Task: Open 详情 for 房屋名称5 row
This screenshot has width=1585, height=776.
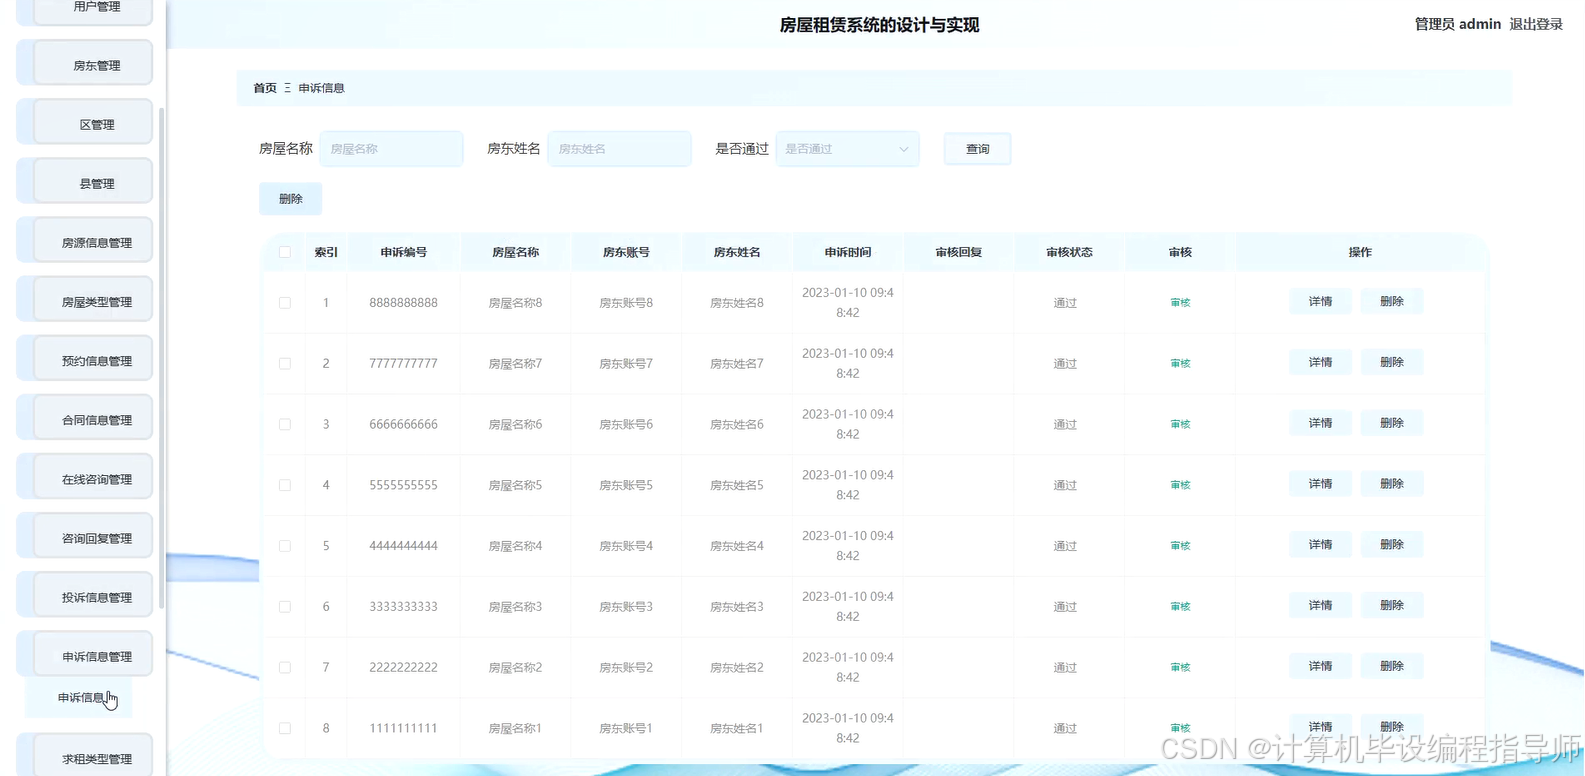Action: (x=1320, y=484)
